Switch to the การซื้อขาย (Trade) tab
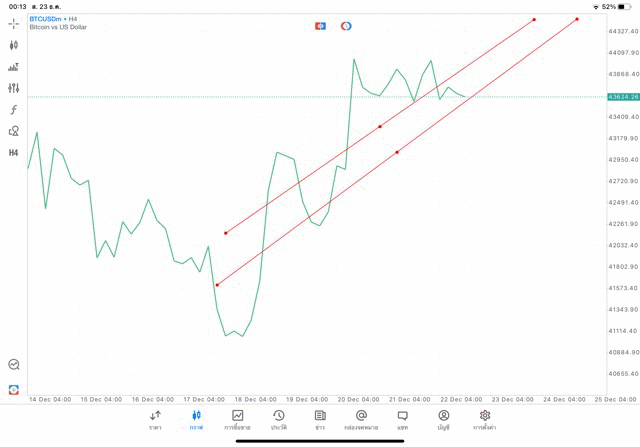The image size is (640, 447). click(x=238, y=420)
